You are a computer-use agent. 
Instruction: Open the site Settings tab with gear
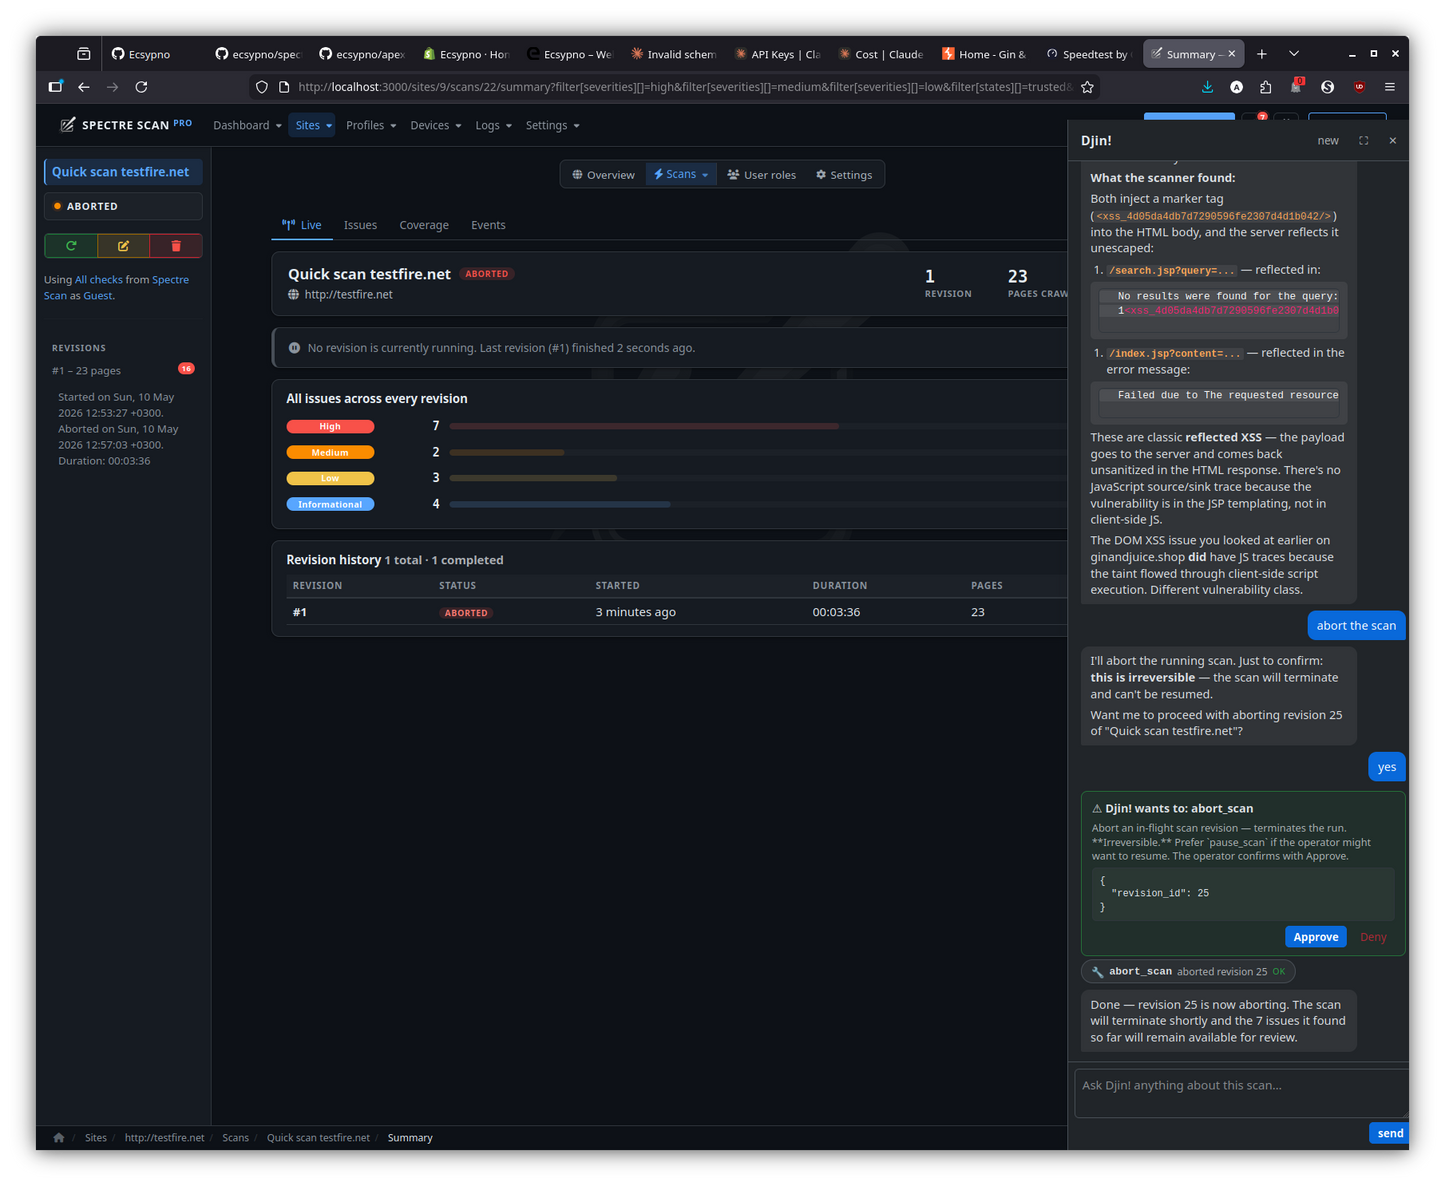point(844,175)
